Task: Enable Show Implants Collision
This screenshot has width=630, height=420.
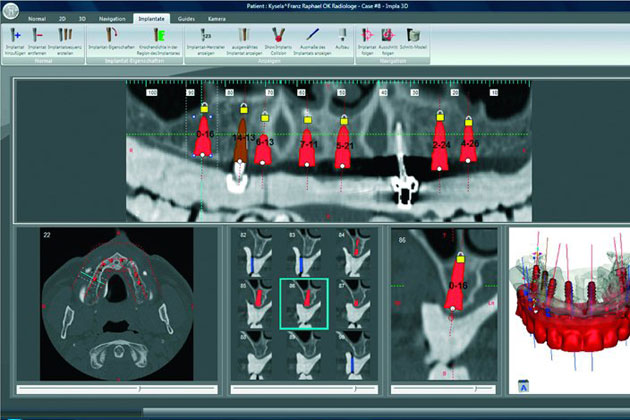Action: click(x=278, y=38)
